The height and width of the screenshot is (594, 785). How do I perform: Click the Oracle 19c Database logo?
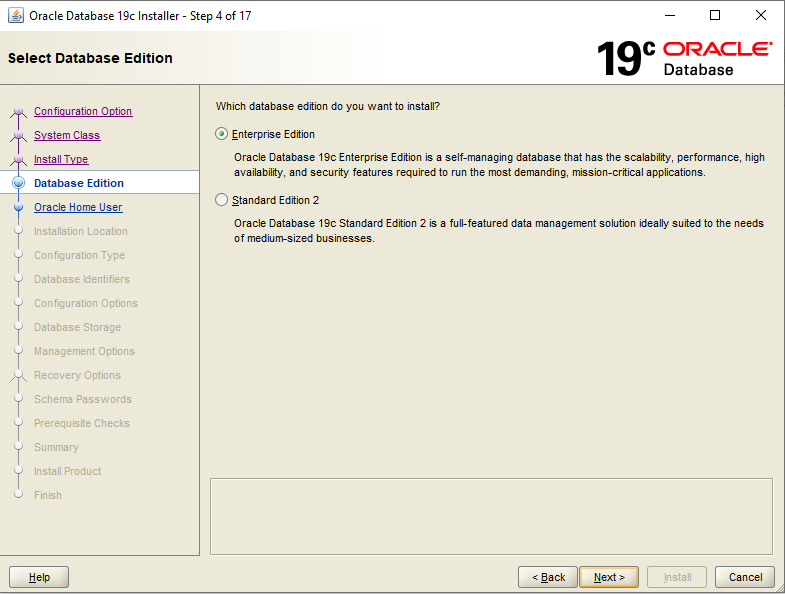point(685,58)
